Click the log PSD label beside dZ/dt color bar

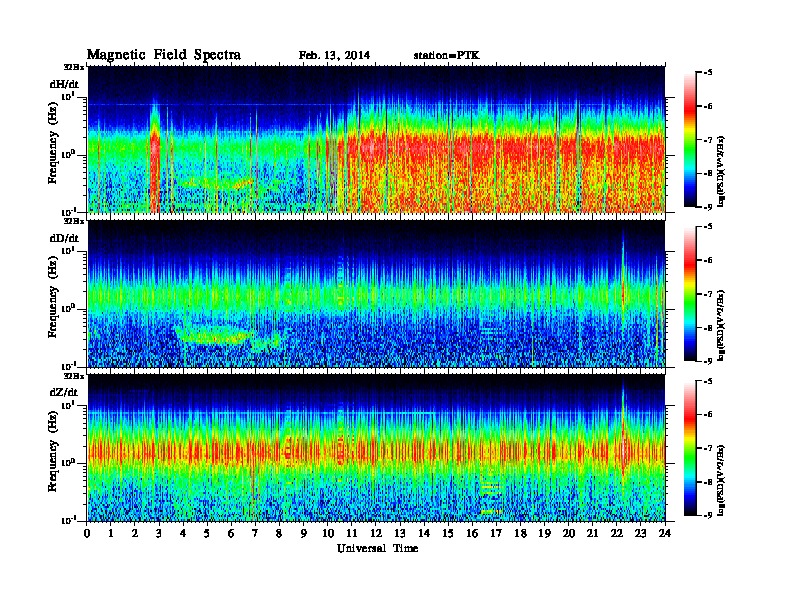coord(722,480)
